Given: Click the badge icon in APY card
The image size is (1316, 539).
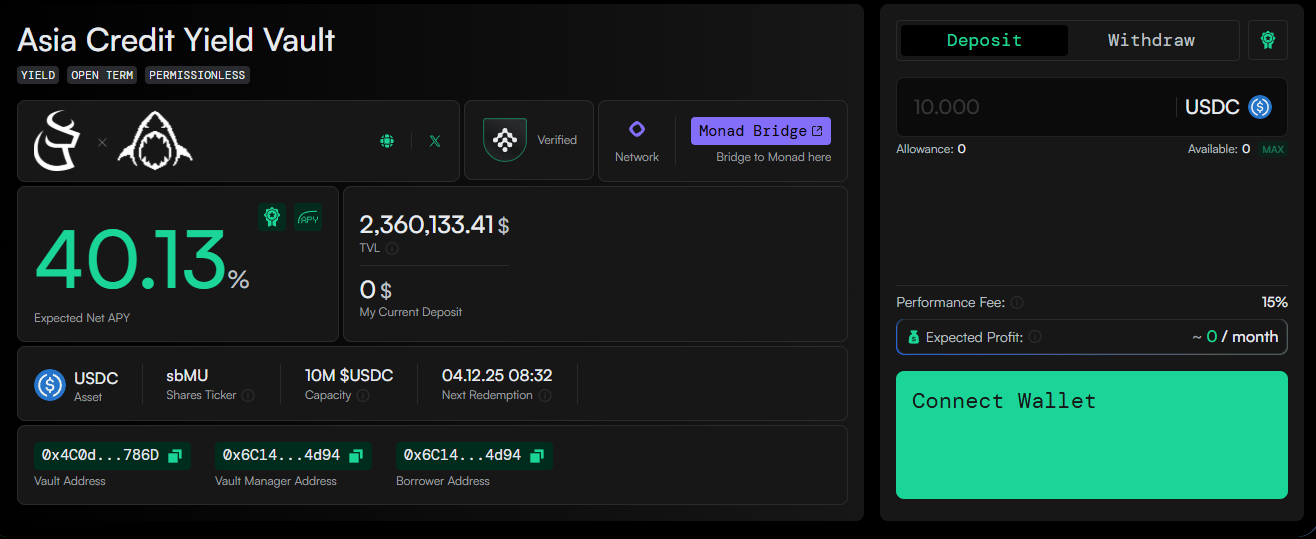Looking at the screenshot, I should [271, 217].
